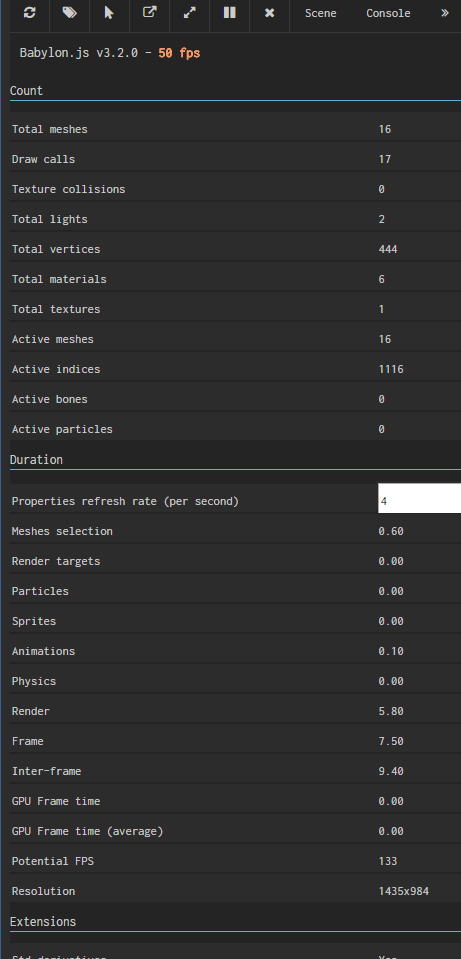Image resolution: width=461 pixels, height=959 pixels.
Task: Click the Render value 5.80
Action: point(391,711)
